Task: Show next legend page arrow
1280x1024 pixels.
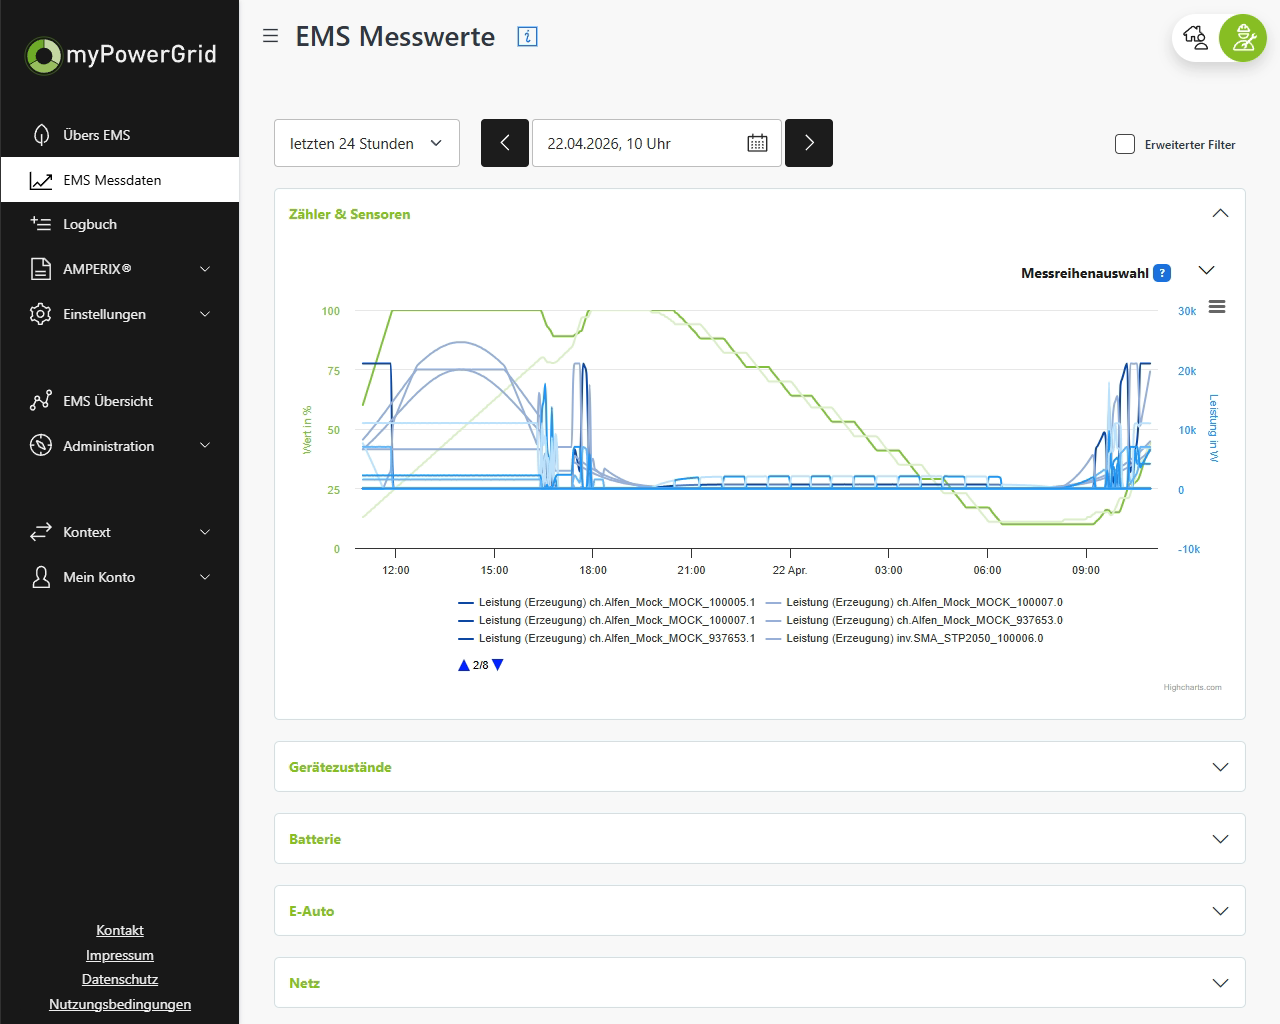Action: [498, 665]
